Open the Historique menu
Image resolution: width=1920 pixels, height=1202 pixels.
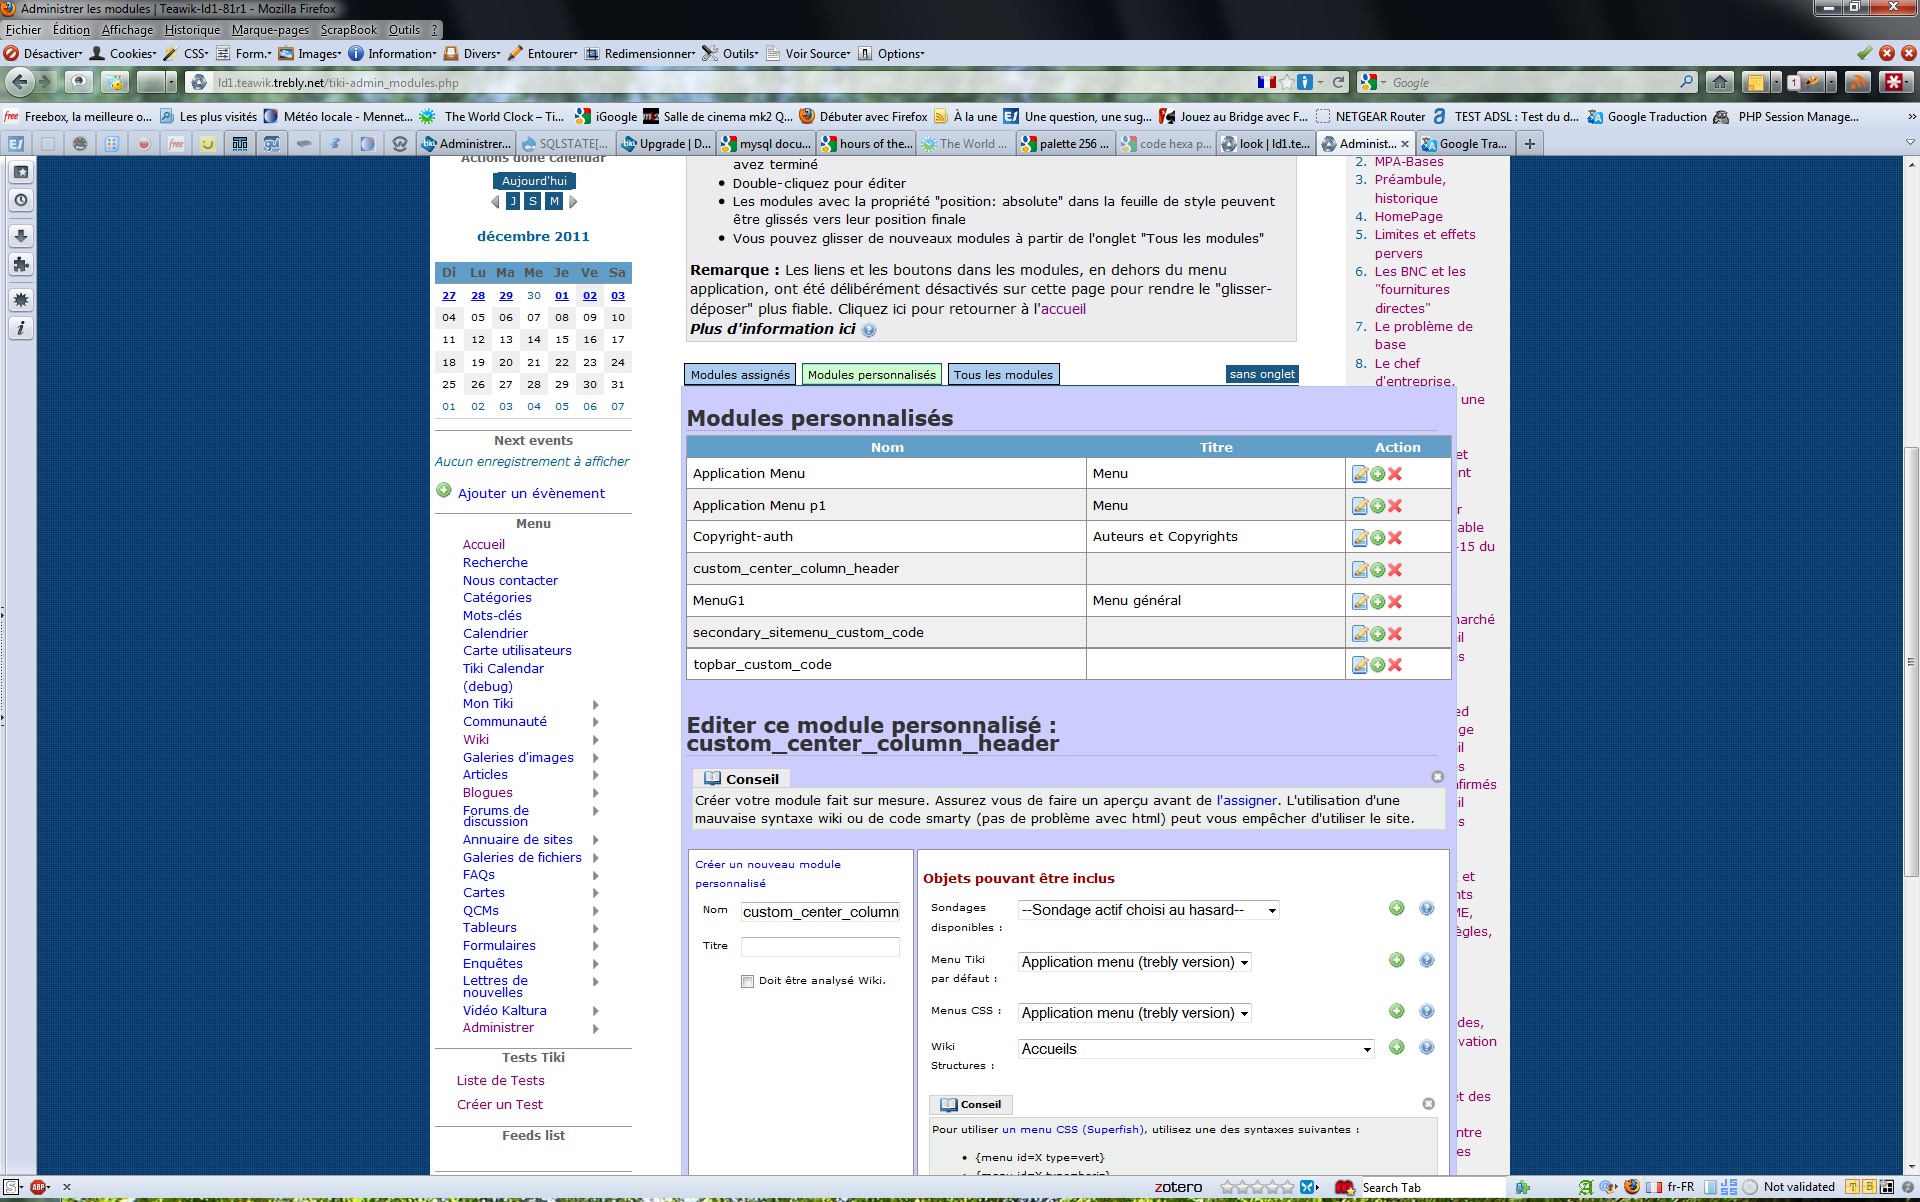192,30
